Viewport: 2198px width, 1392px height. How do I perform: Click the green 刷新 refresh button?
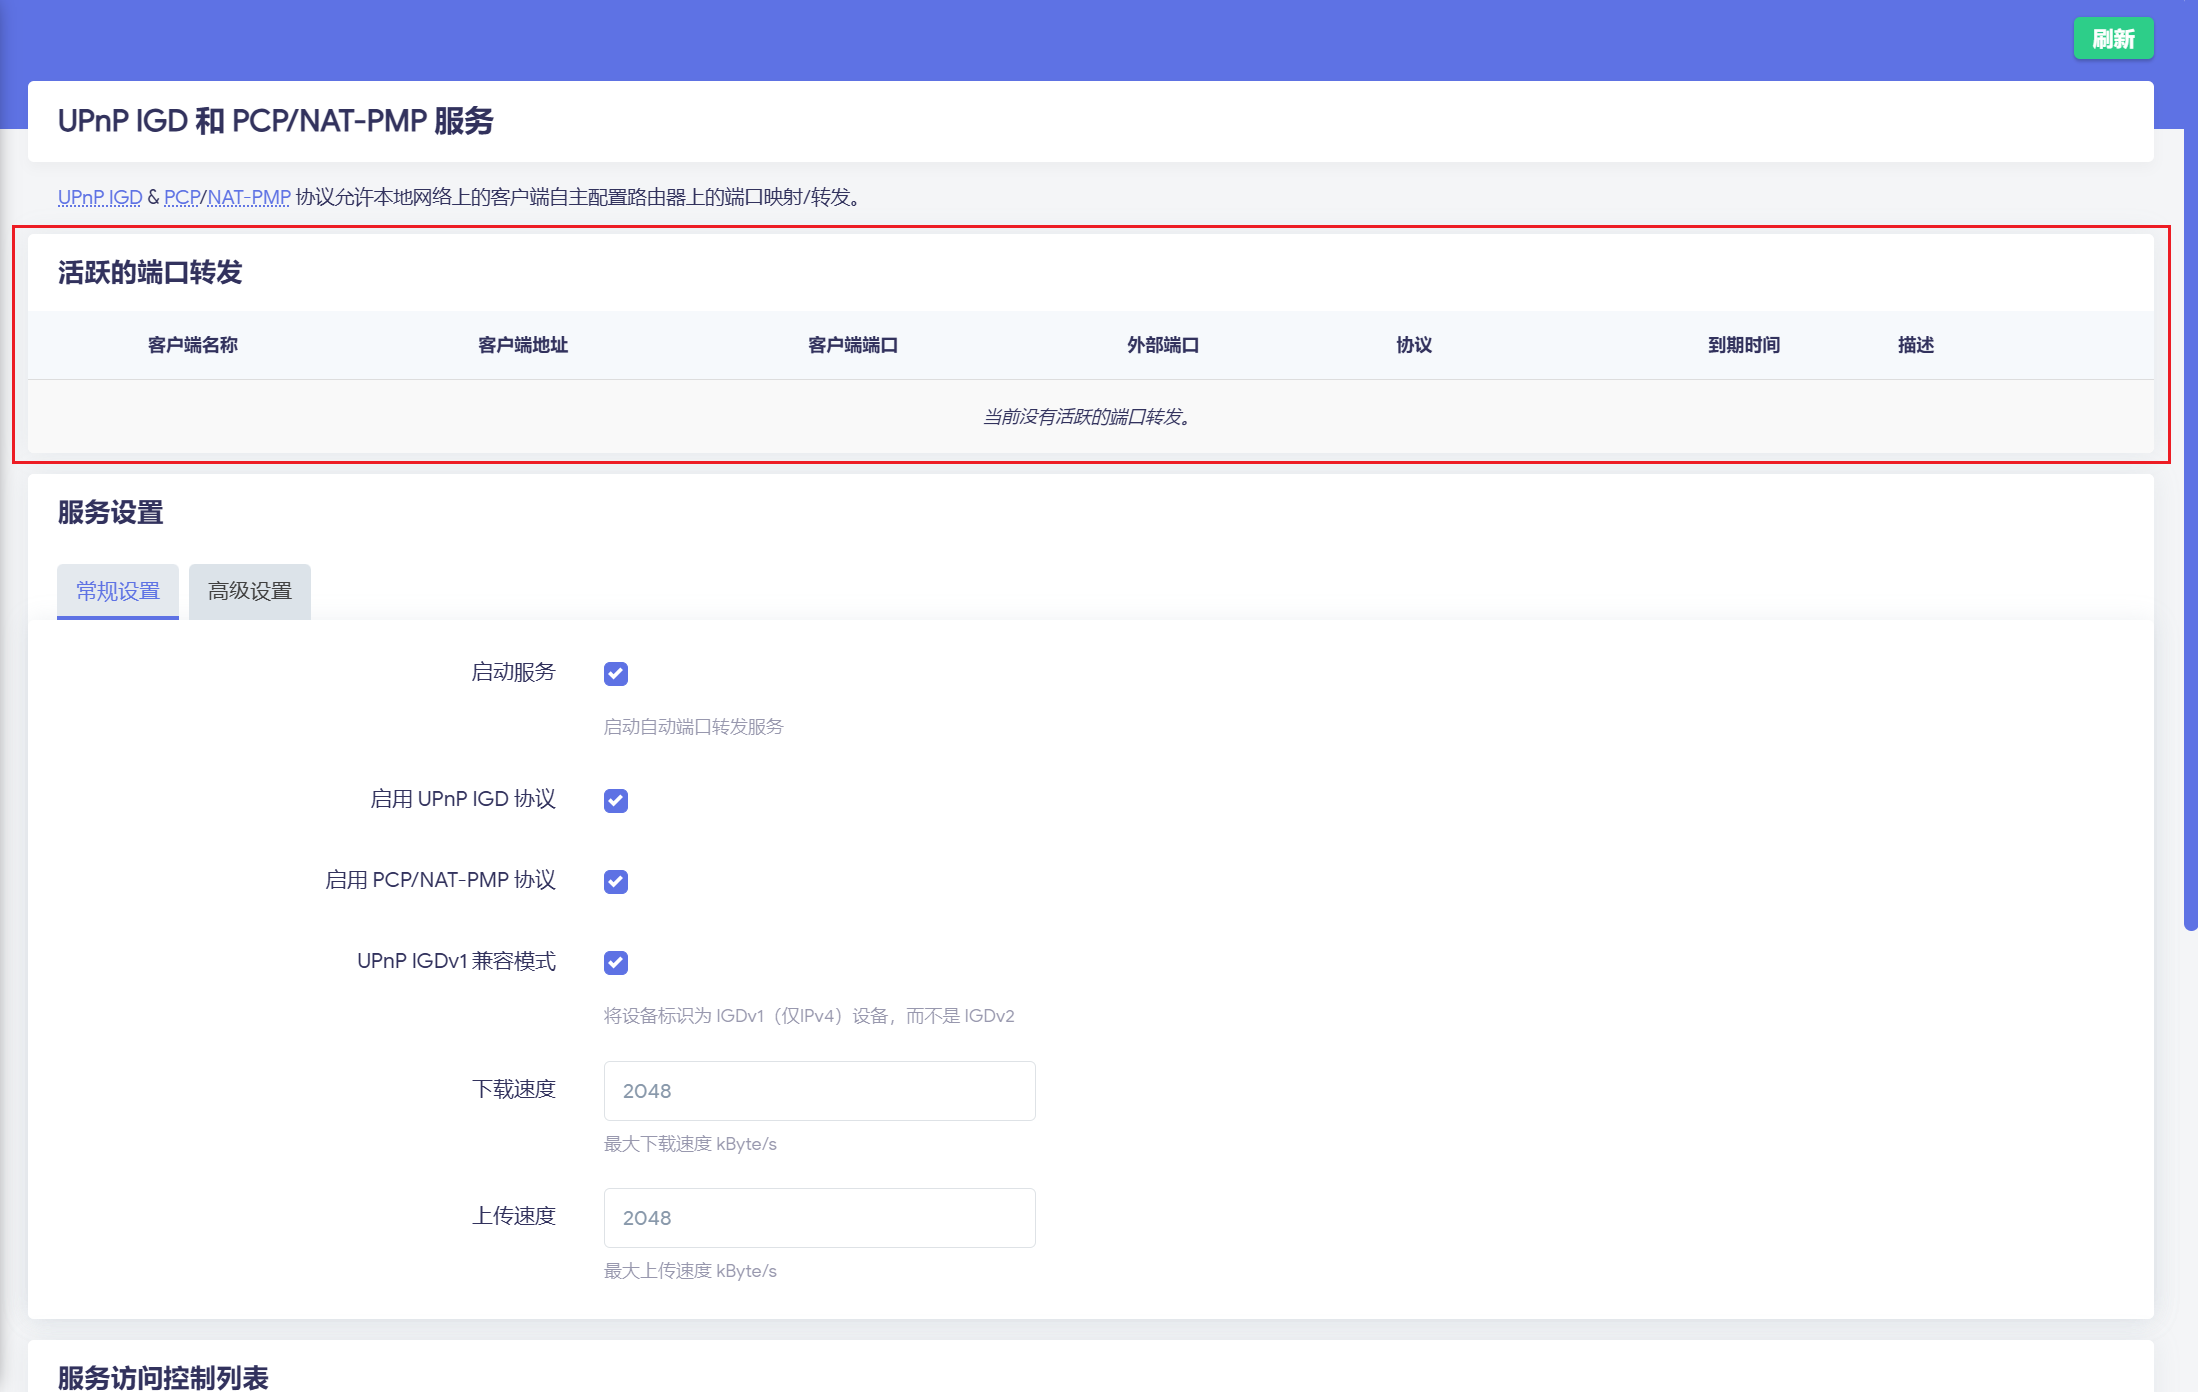click(x=2113, y=38)
